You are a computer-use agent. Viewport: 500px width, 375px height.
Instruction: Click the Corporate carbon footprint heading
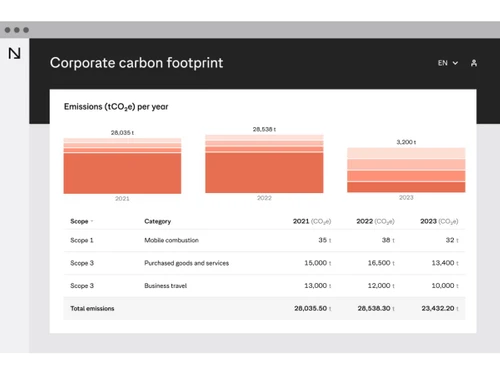(136, 63)
